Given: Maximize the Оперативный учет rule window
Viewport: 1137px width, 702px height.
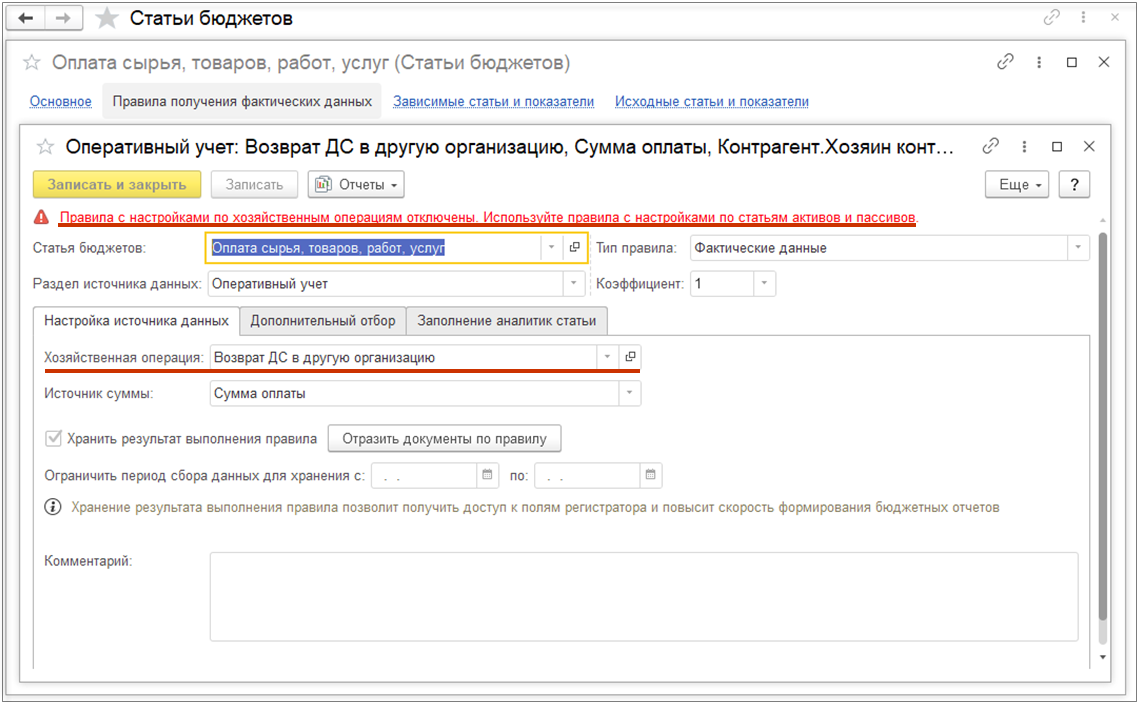Looking at the screenshot, I should (x=1057, y=146).
